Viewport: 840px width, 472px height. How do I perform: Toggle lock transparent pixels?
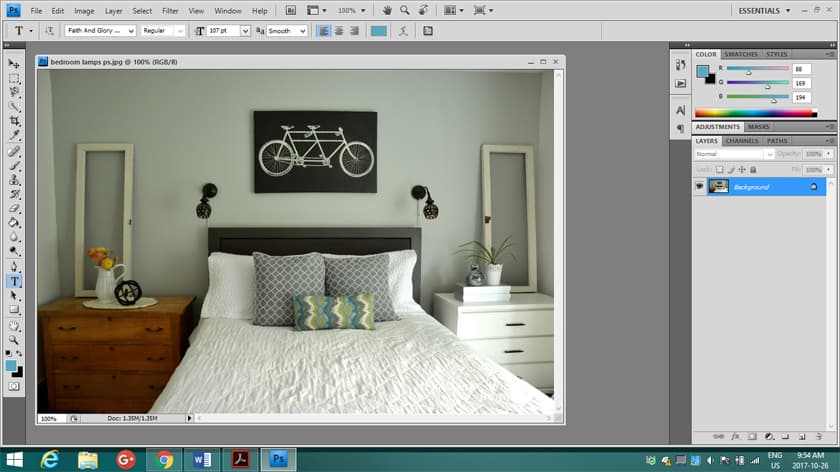719,170
